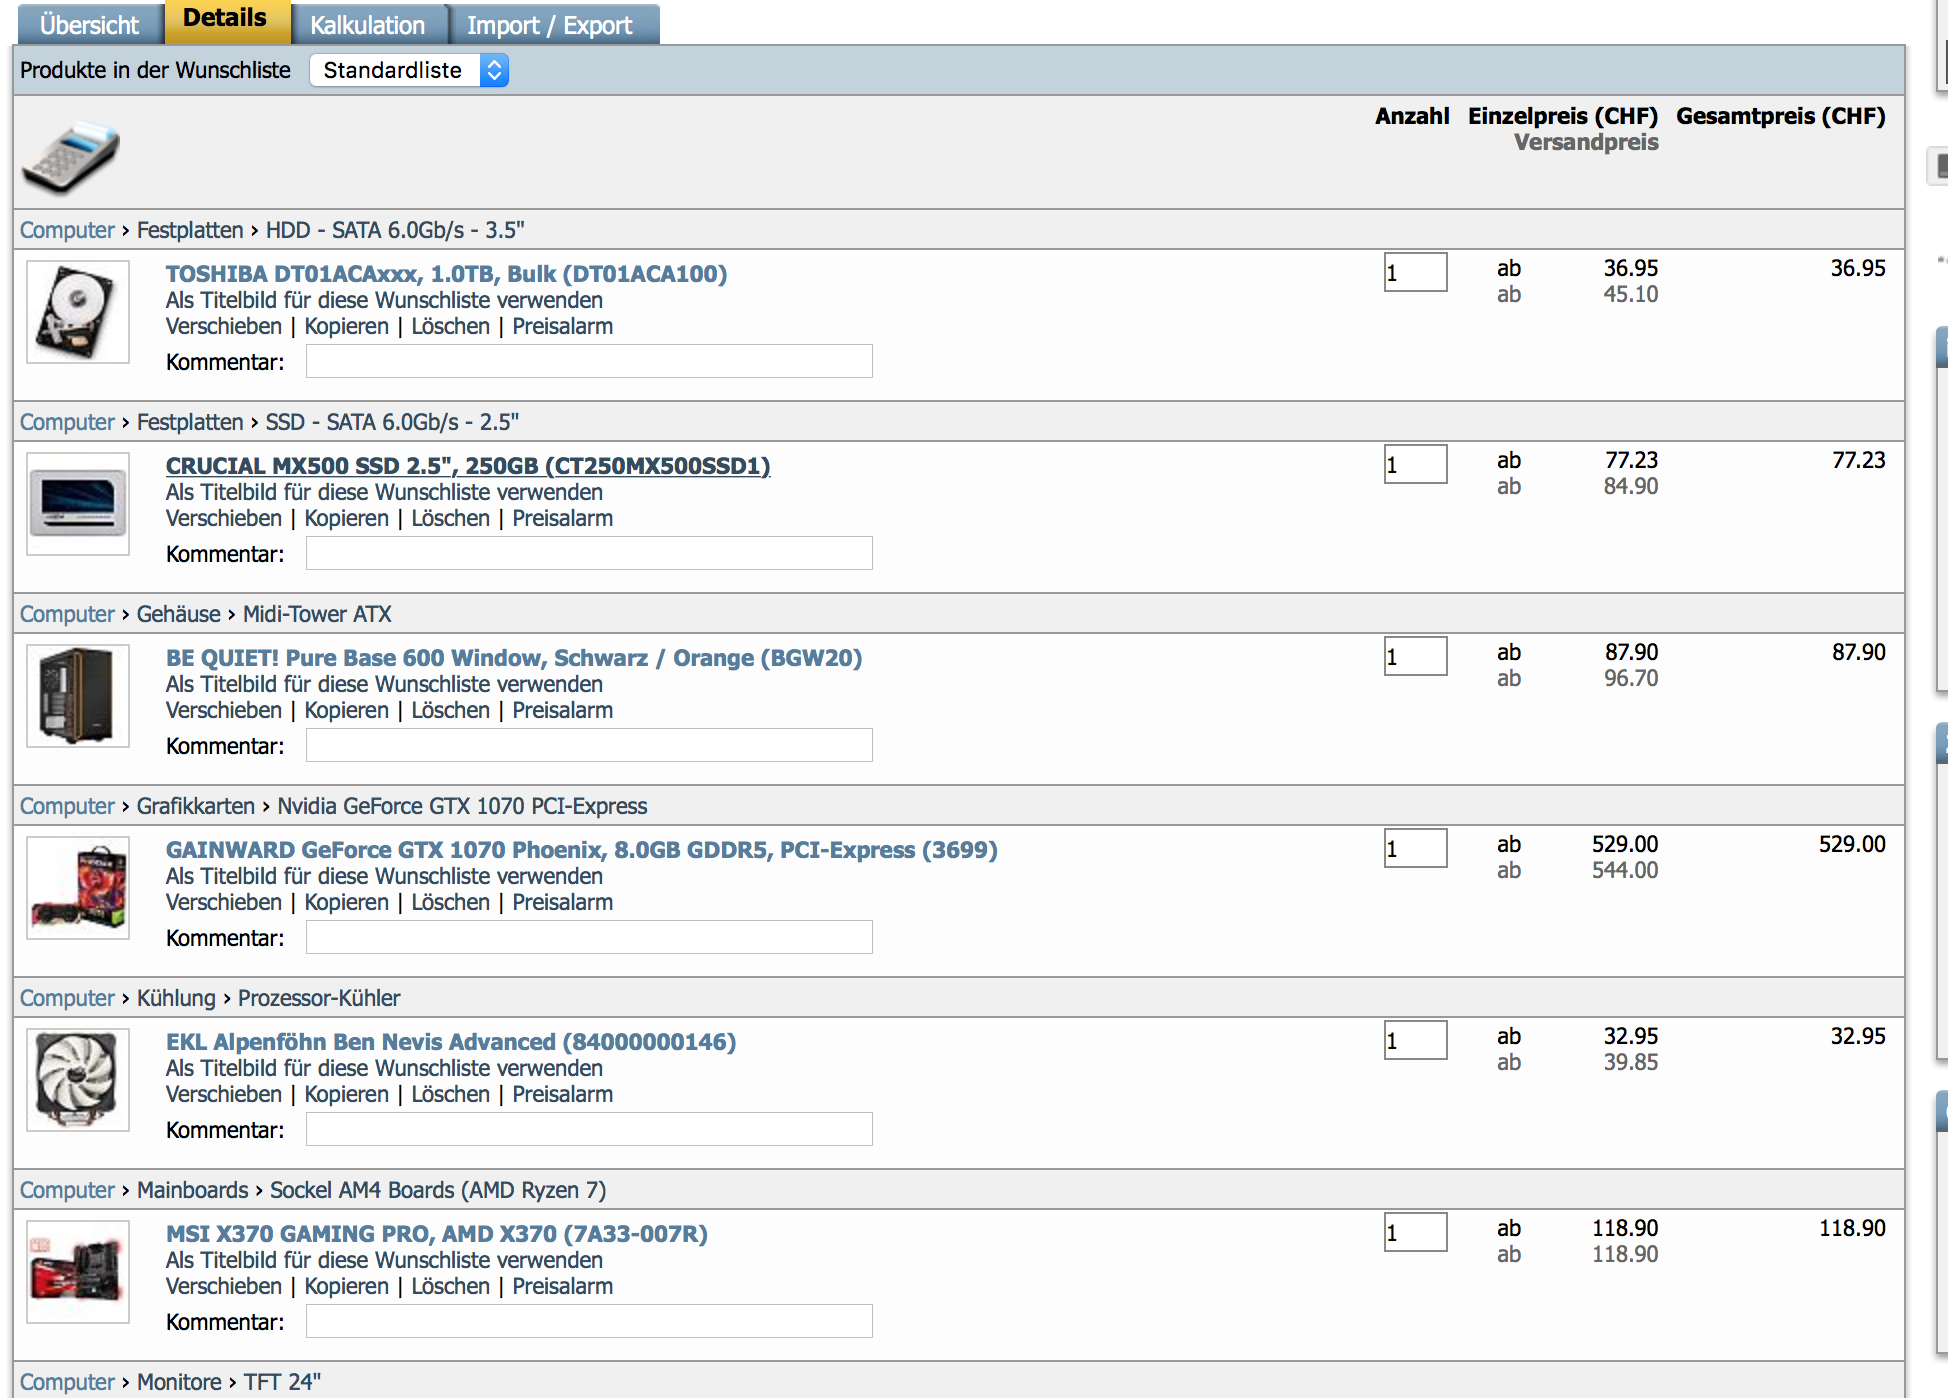Open GAINWARD GeForce GTX 1070 Phoenix link
Screen dimensions: 1948x1398
pyautogui.click(x=582, y=850)
